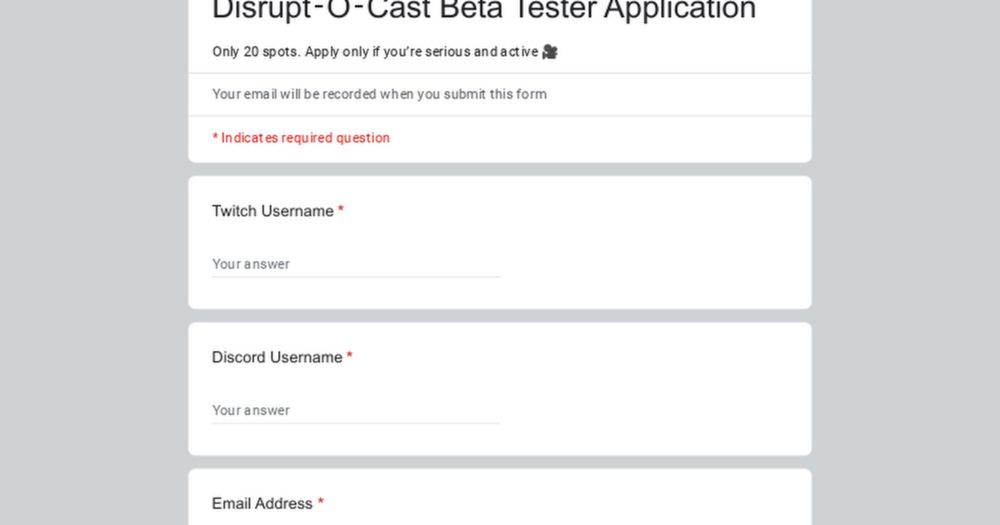Click the Email Address question label

(262, 503)
